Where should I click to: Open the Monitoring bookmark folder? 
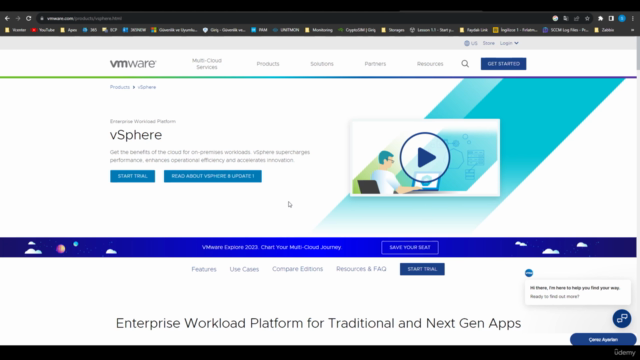319,30
